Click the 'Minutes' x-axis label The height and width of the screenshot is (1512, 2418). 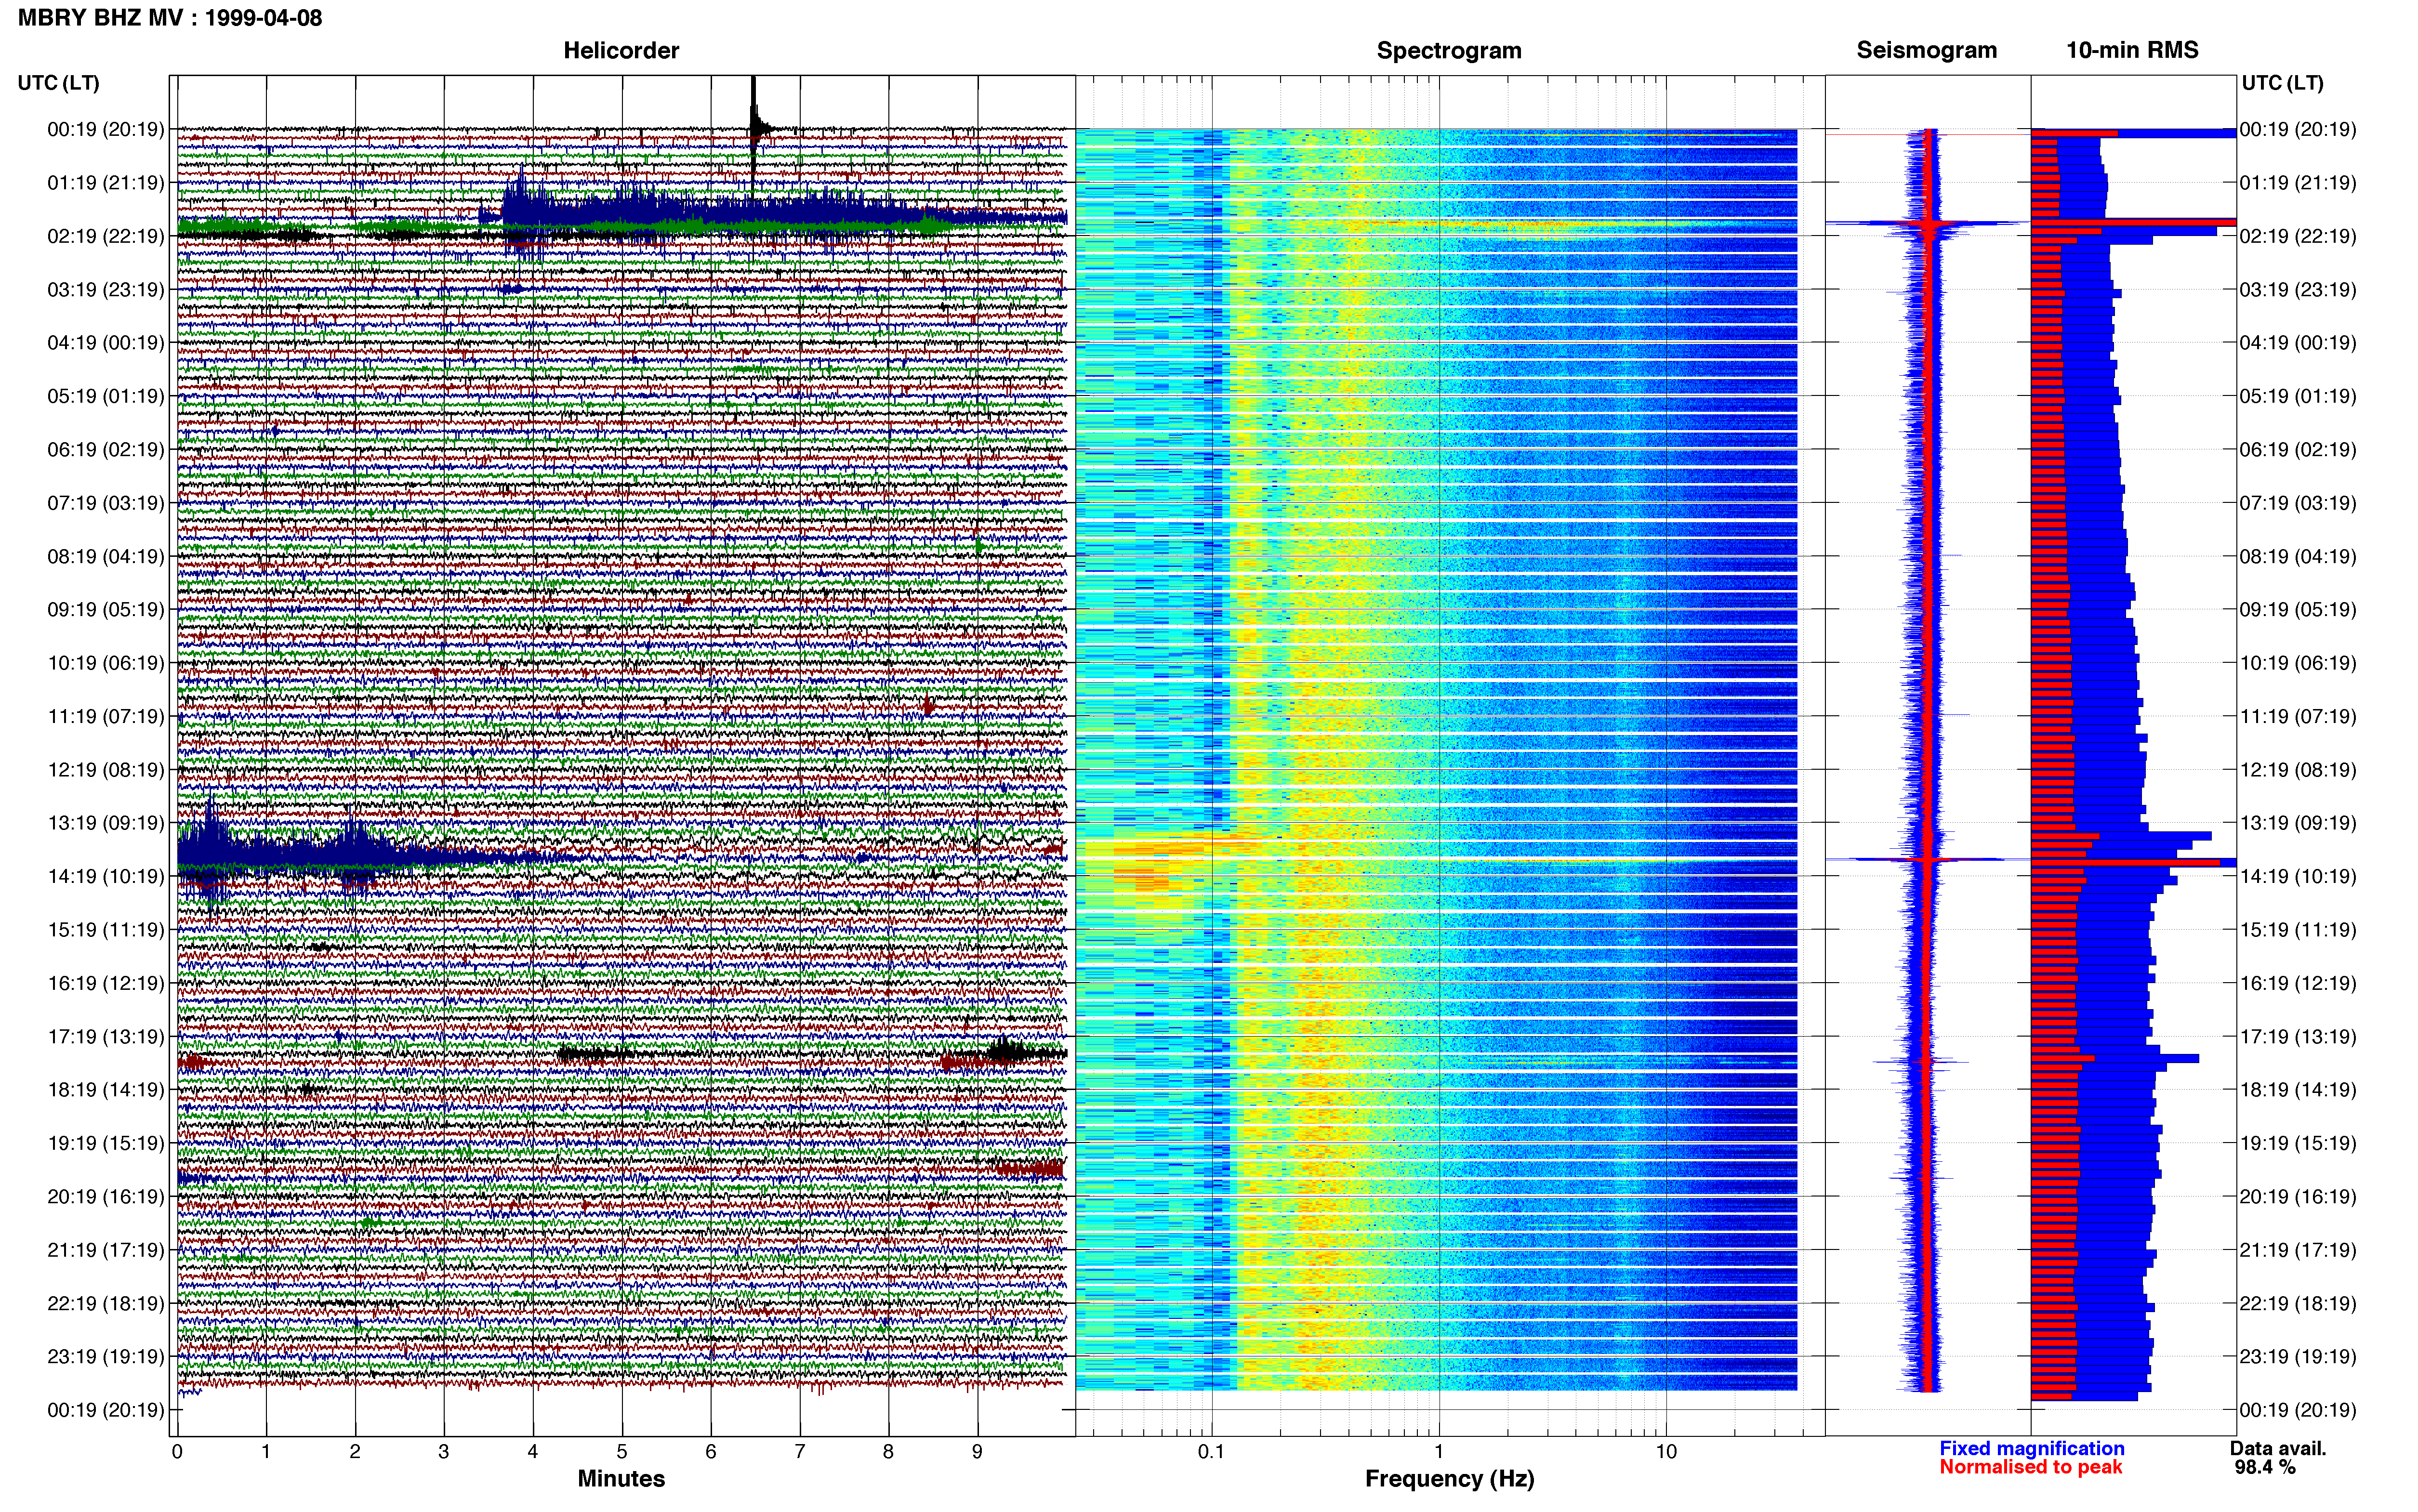click(x=621, y=1478)
